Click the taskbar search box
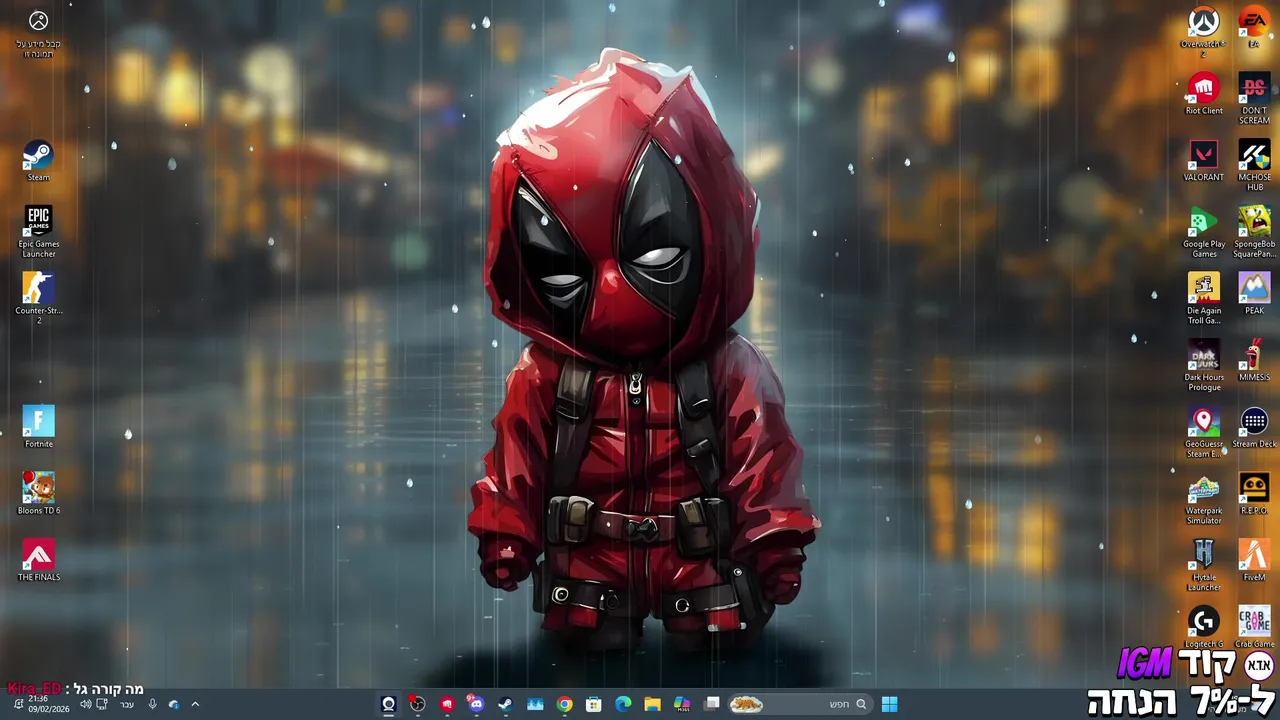The height and width of the screenshot is (720, 1280). 801,704
